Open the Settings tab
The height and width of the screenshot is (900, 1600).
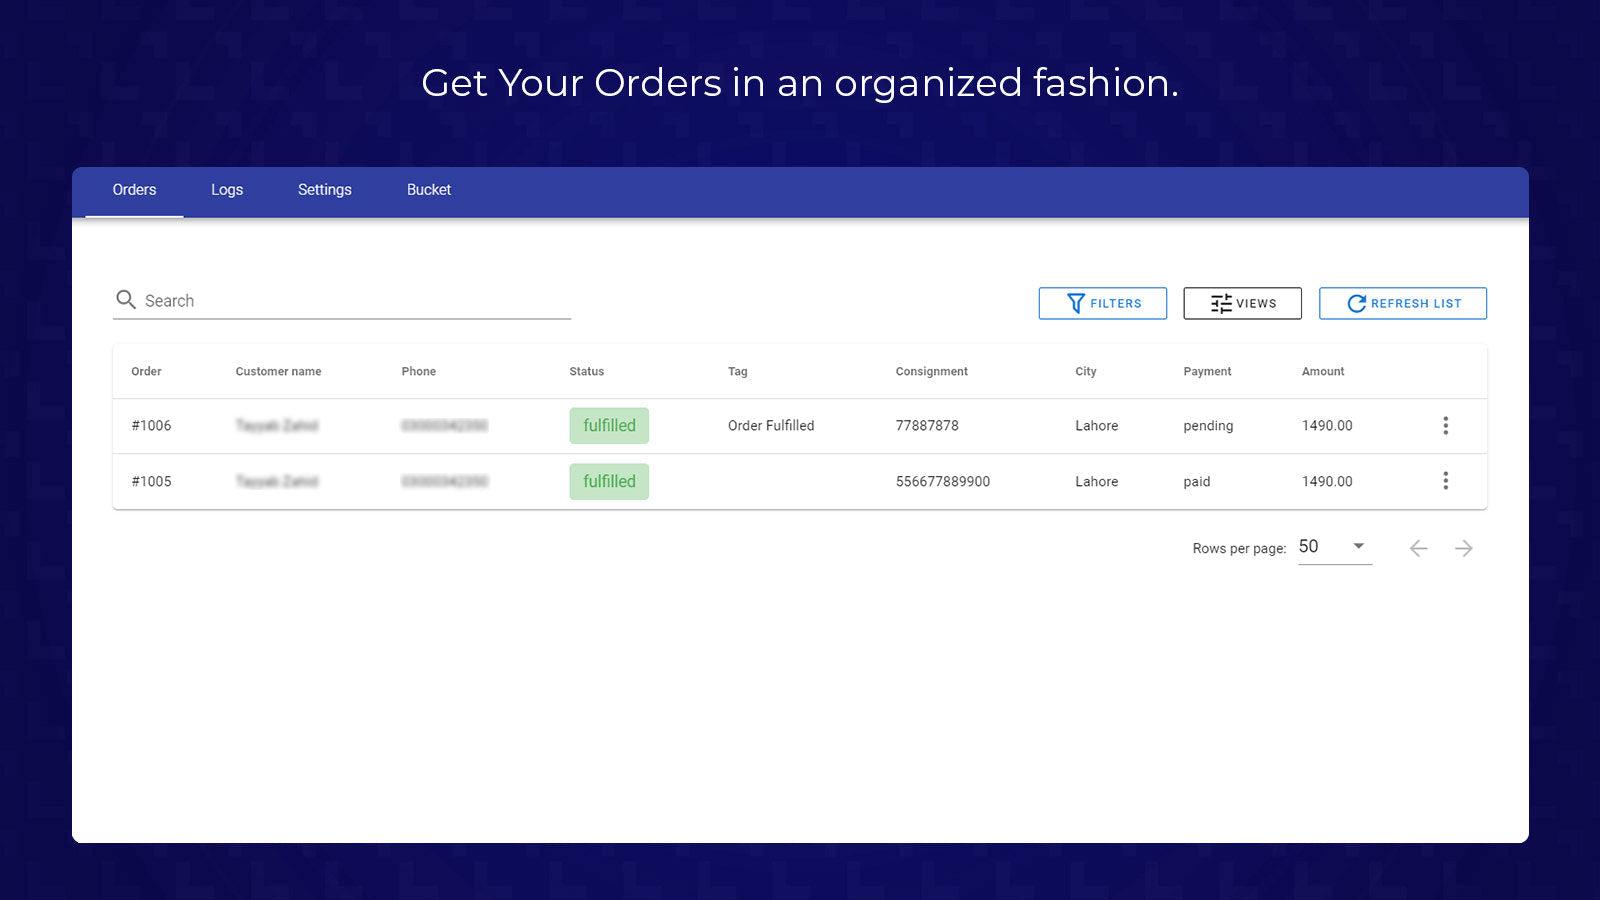pyautogui.click(x=324, y=190)
